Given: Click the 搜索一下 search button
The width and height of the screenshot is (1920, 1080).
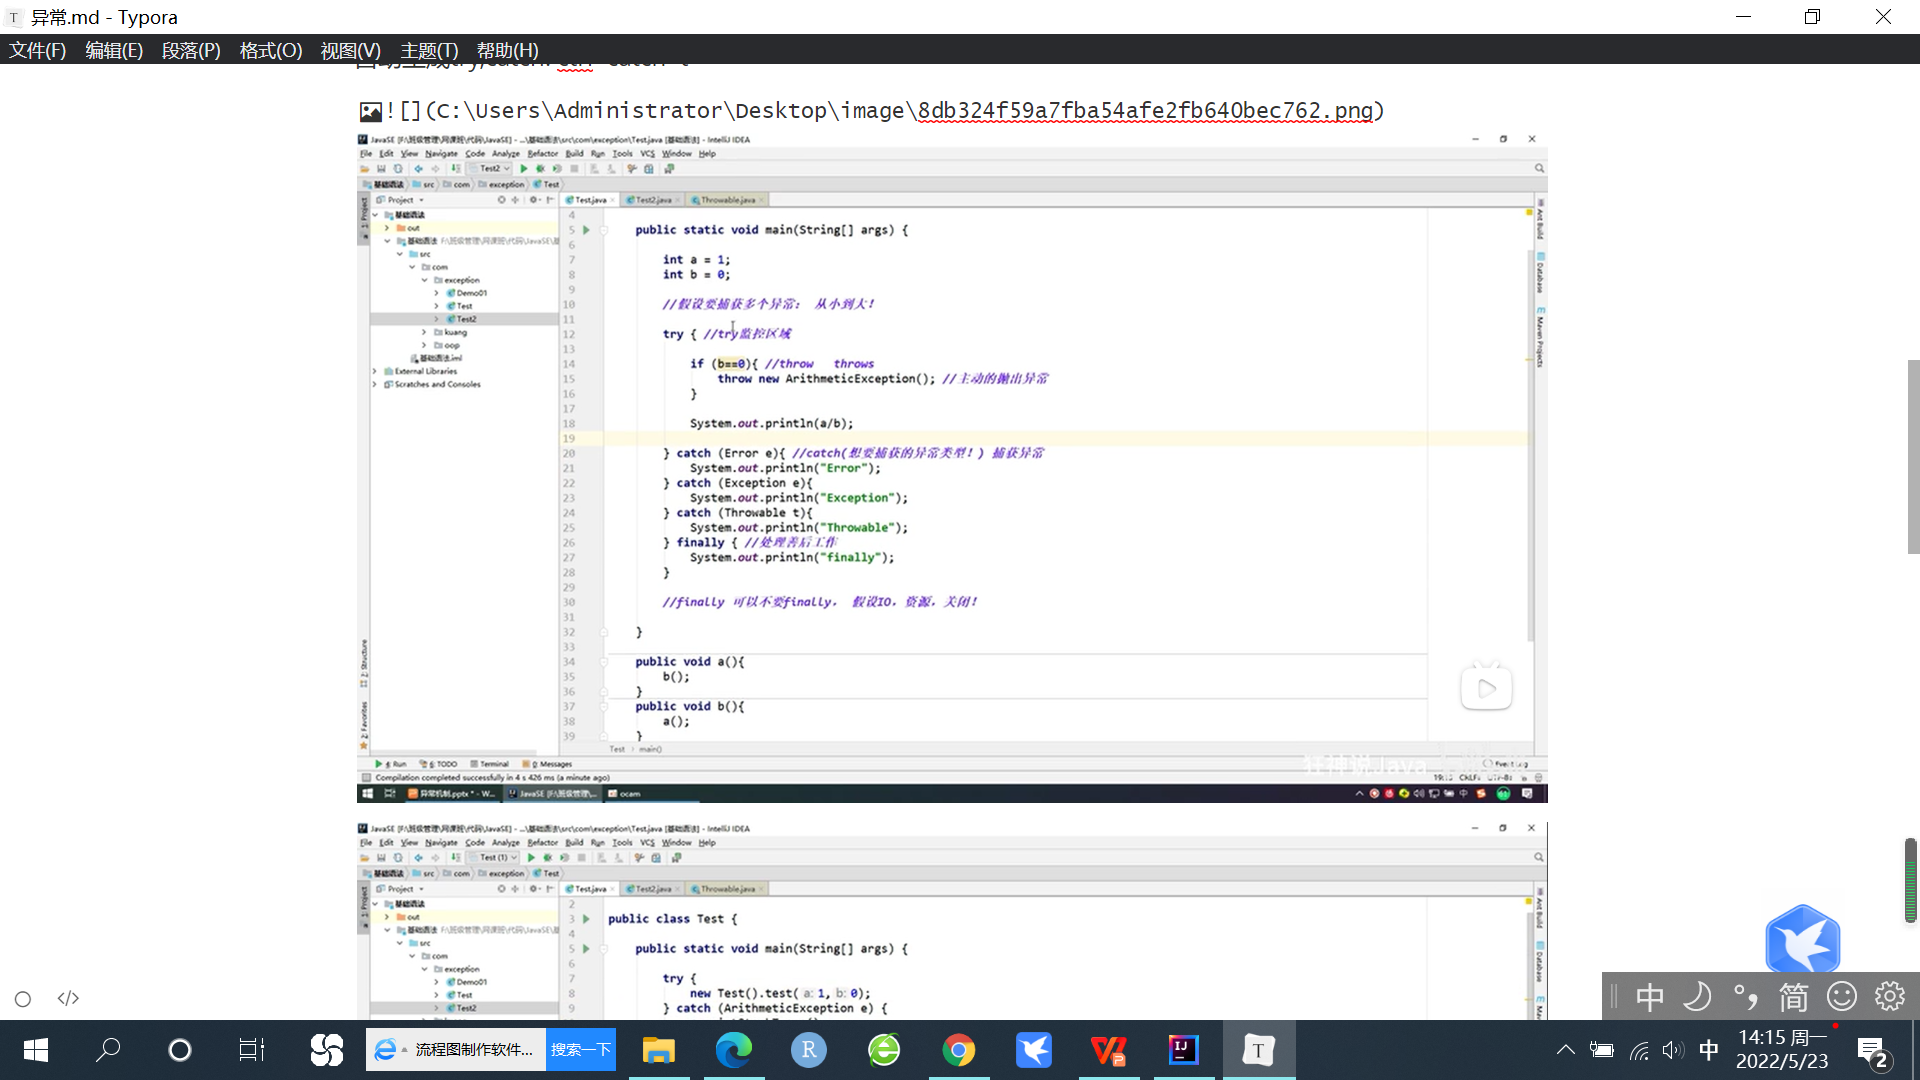Looking at the screenshot, I should 580,1050.
